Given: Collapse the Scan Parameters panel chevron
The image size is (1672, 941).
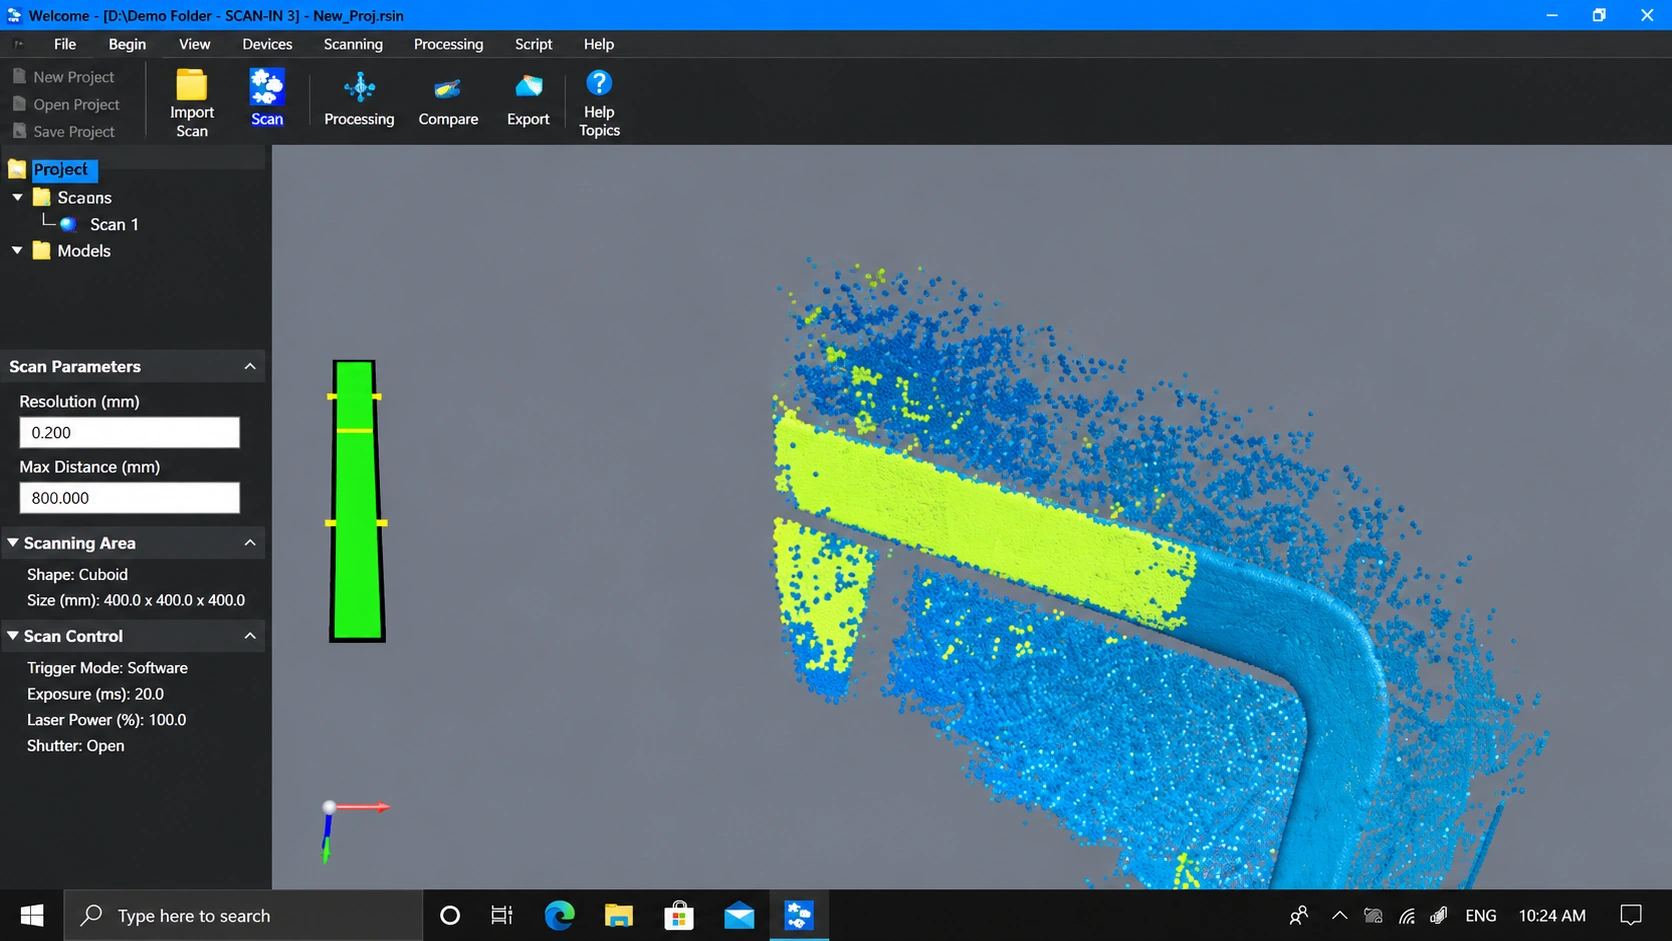Looking at the screenshot, I should pos(250,366).
